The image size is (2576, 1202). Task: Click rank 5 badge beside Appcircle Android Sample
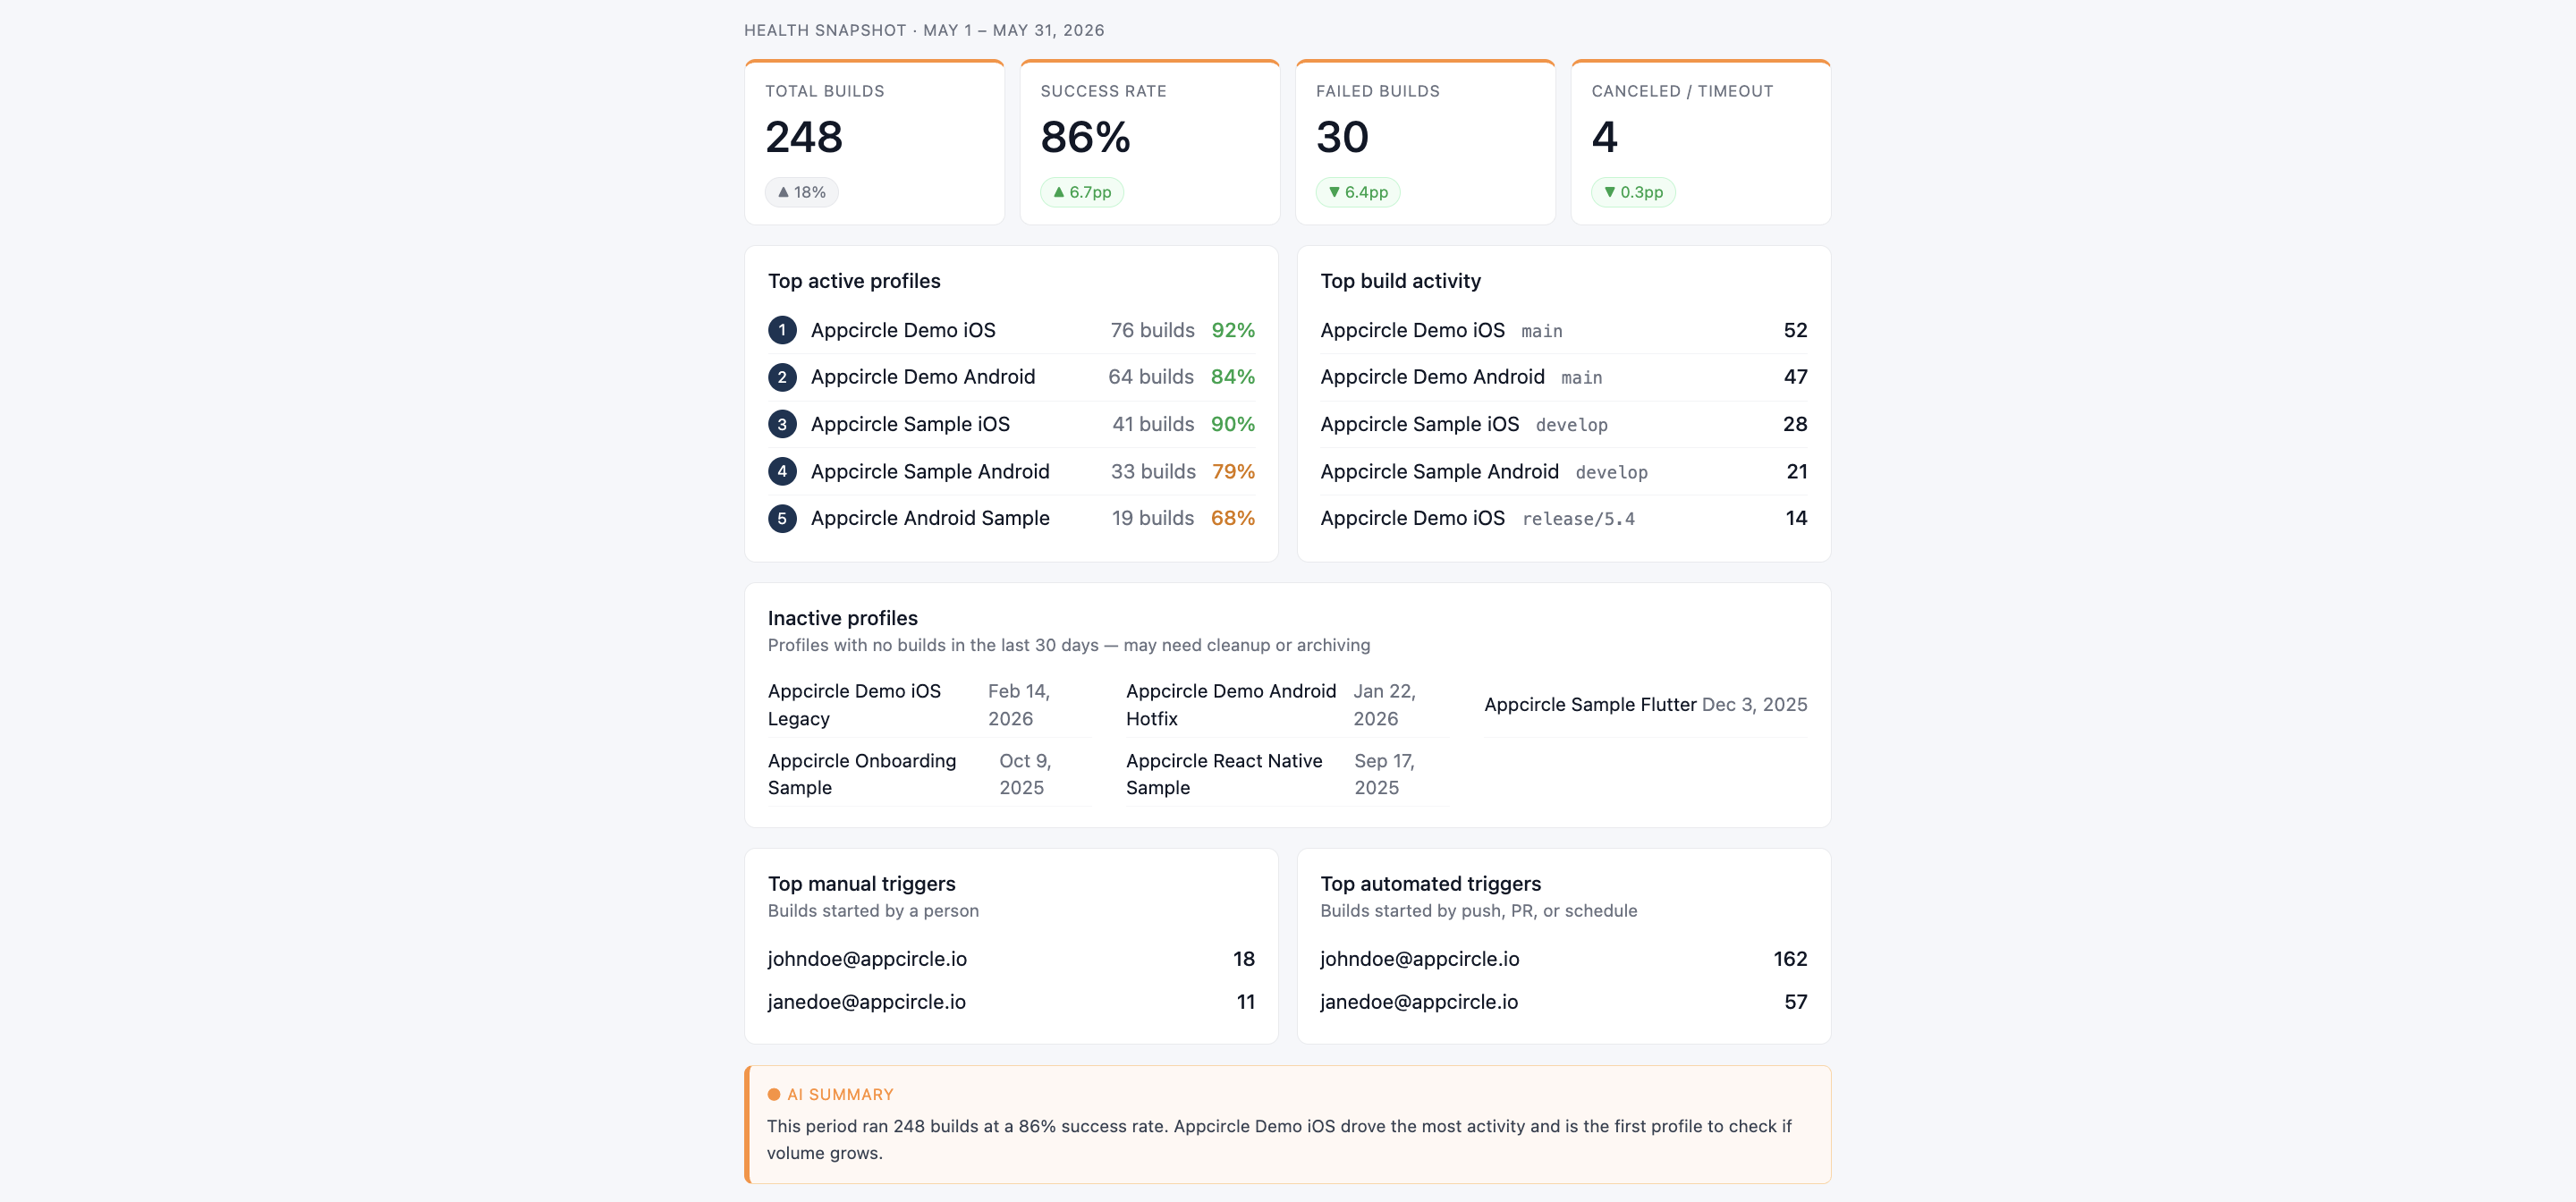782,518
